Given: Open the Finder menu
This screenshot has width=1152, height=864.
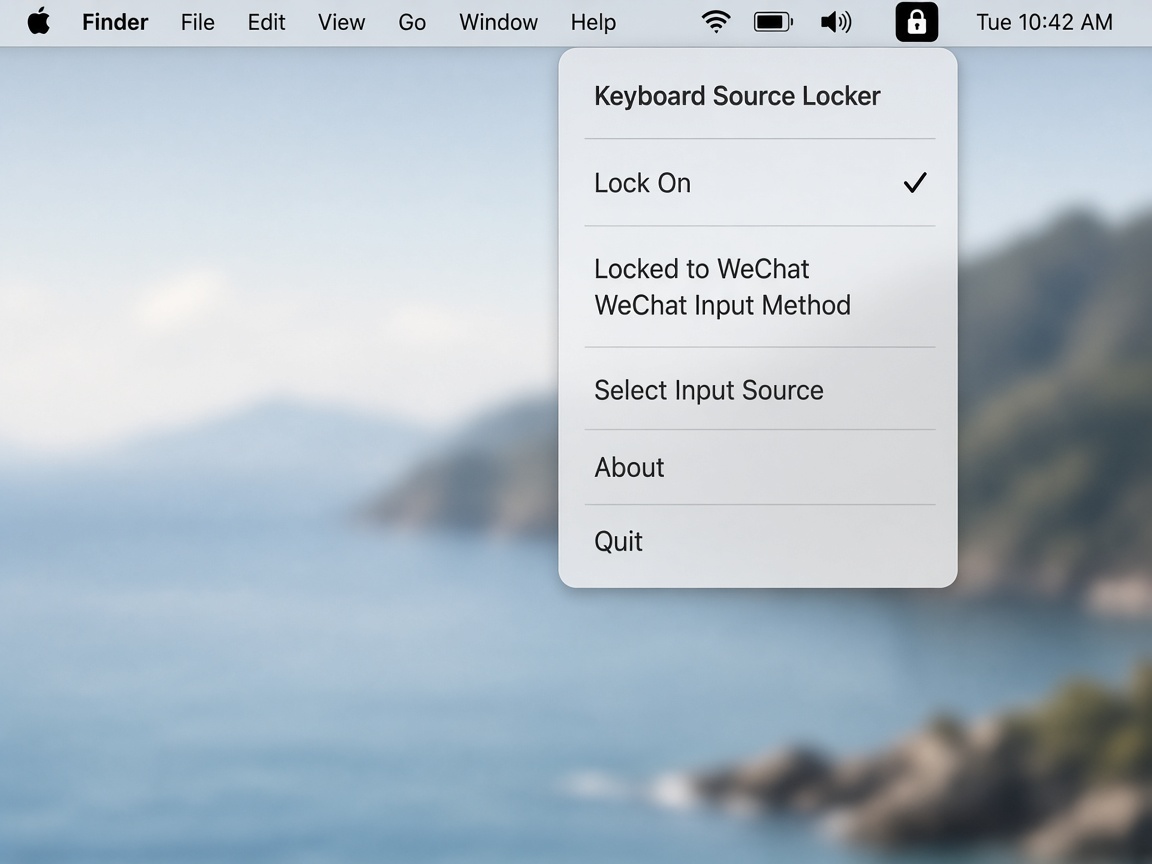Looking at the screenshot, I should pyautogui.click(x=115, y=22).
